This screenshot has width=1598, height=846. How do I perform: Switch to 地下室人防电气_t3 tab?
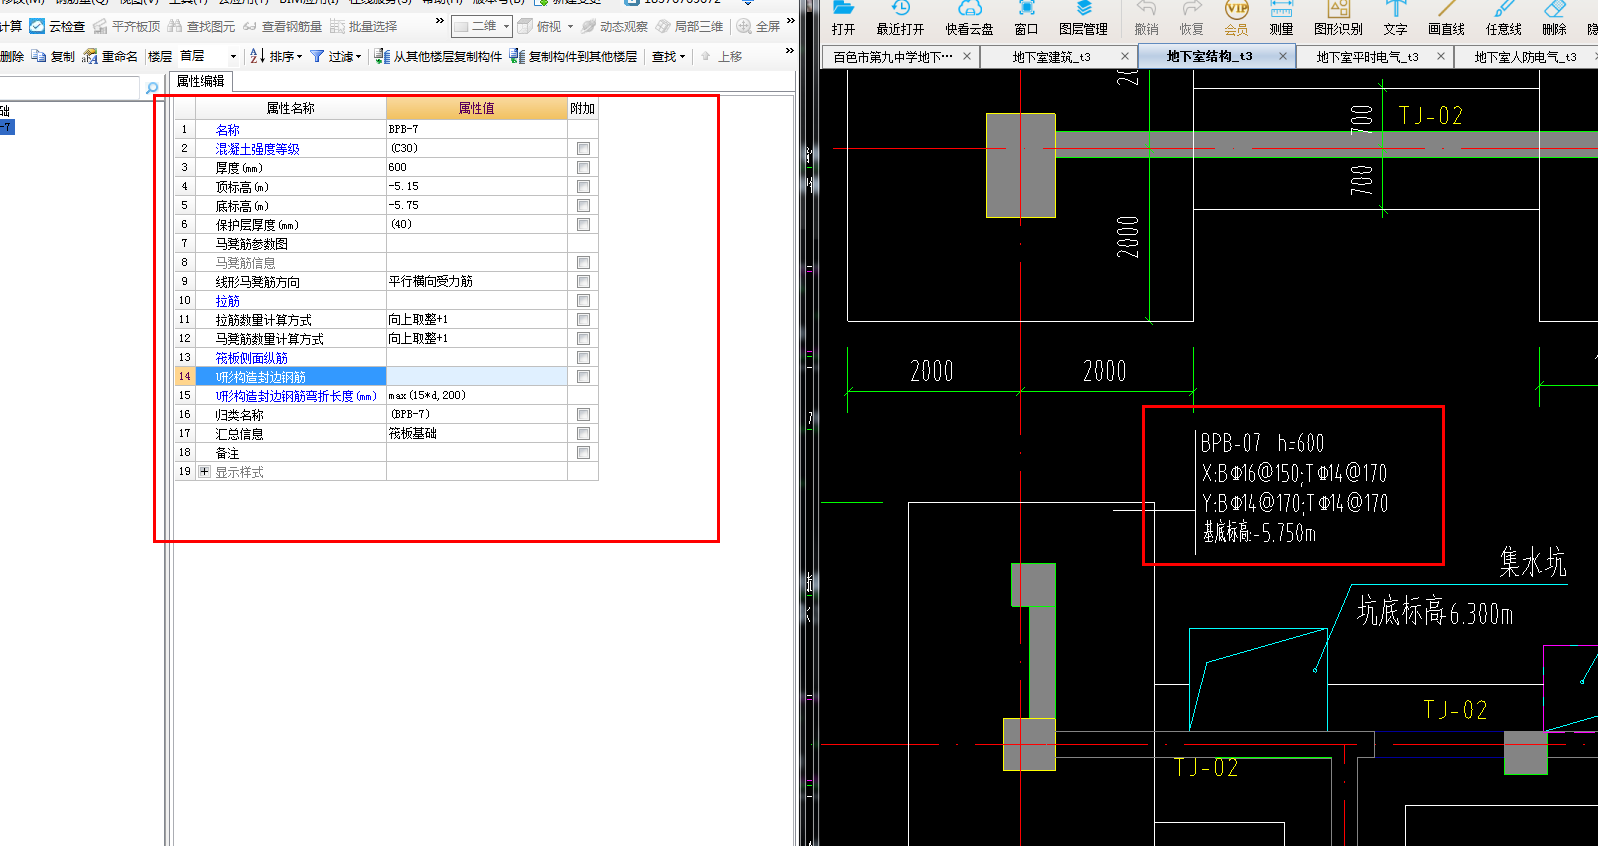pos(1525,57)
